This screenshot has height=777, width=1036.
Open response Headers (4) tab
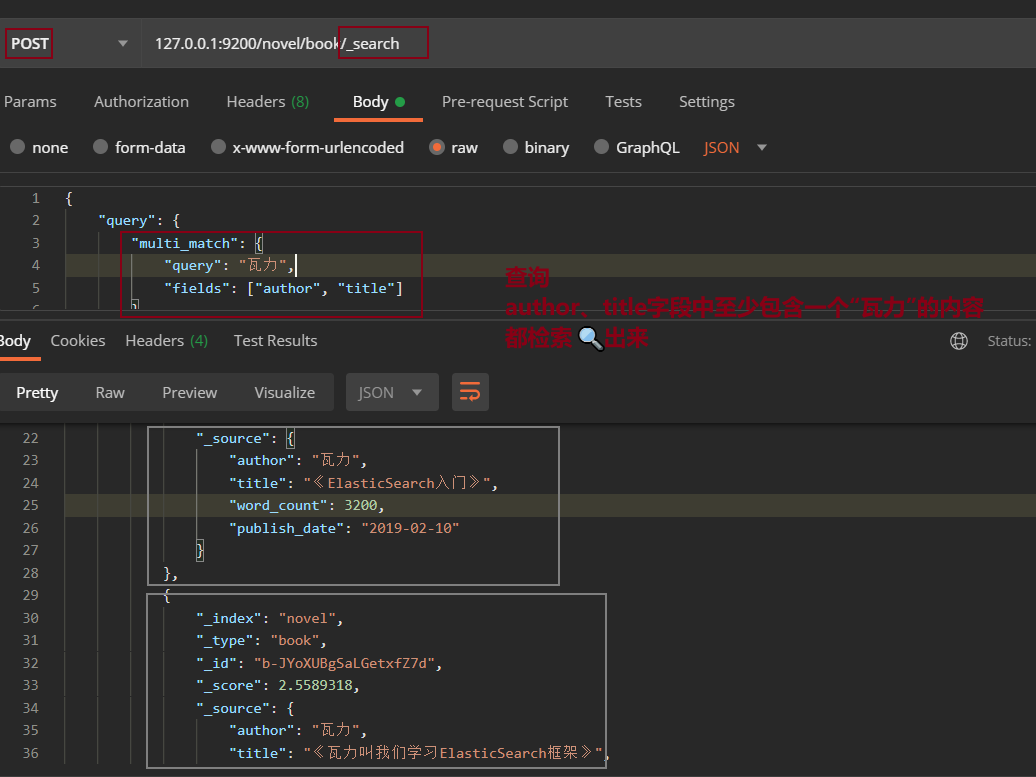tap(166, 341)
